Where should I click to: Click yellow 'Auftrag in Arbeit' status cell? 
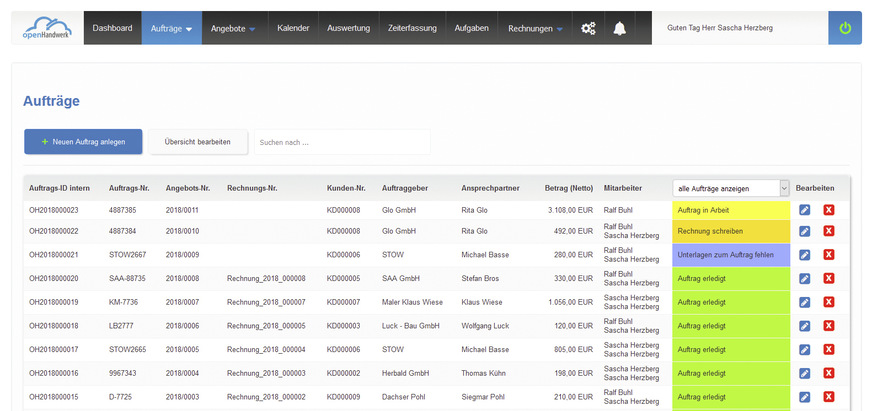(730, 210)
